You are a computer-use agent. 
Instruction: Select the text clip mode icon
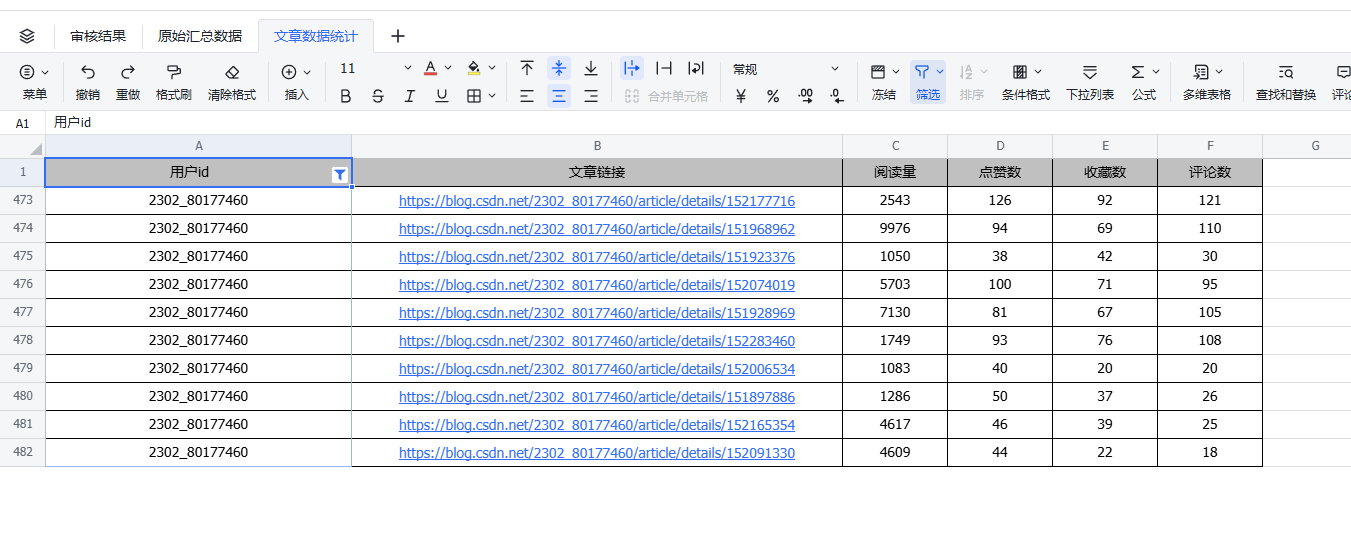coord(664,69)
